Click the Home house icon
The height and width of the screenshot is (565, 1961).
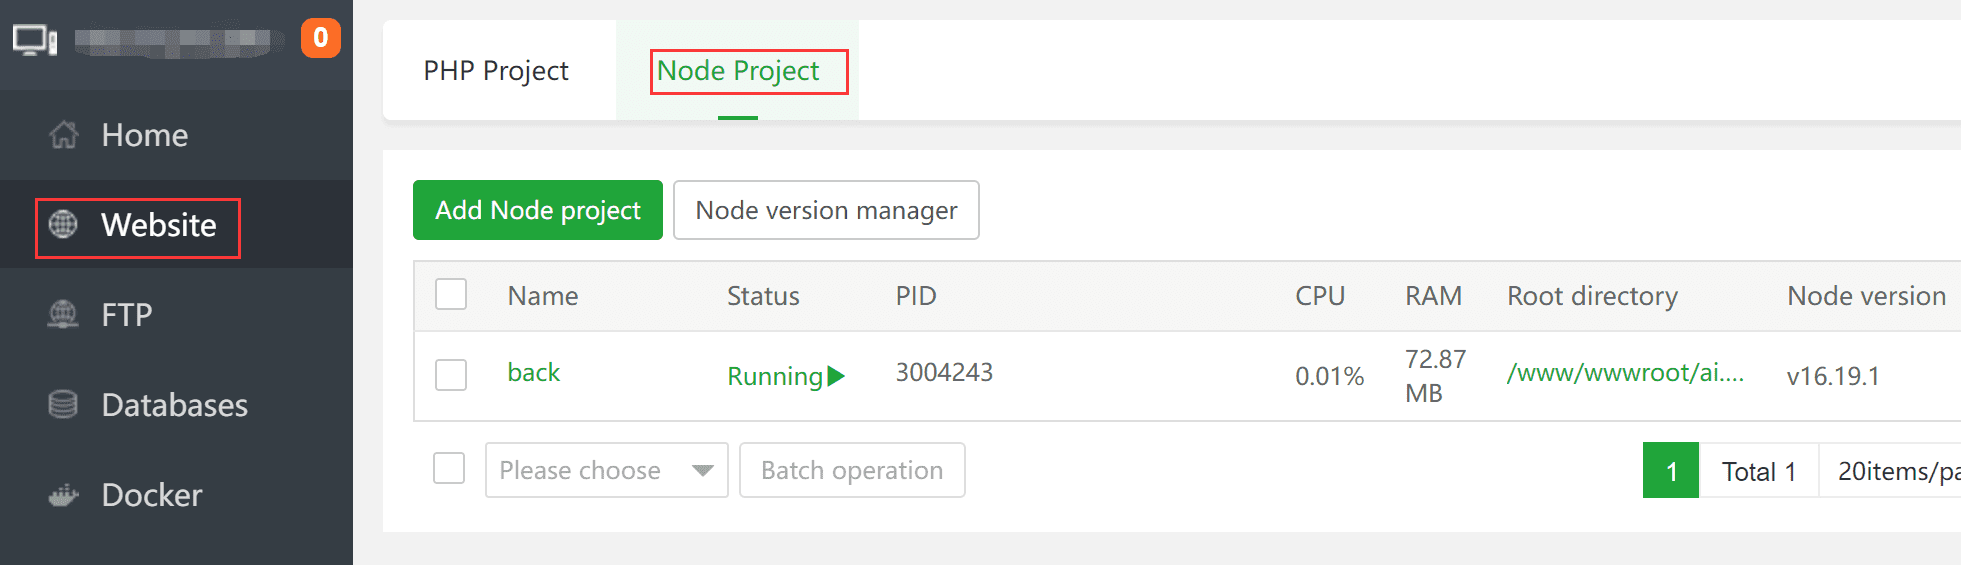coord(64,135)
